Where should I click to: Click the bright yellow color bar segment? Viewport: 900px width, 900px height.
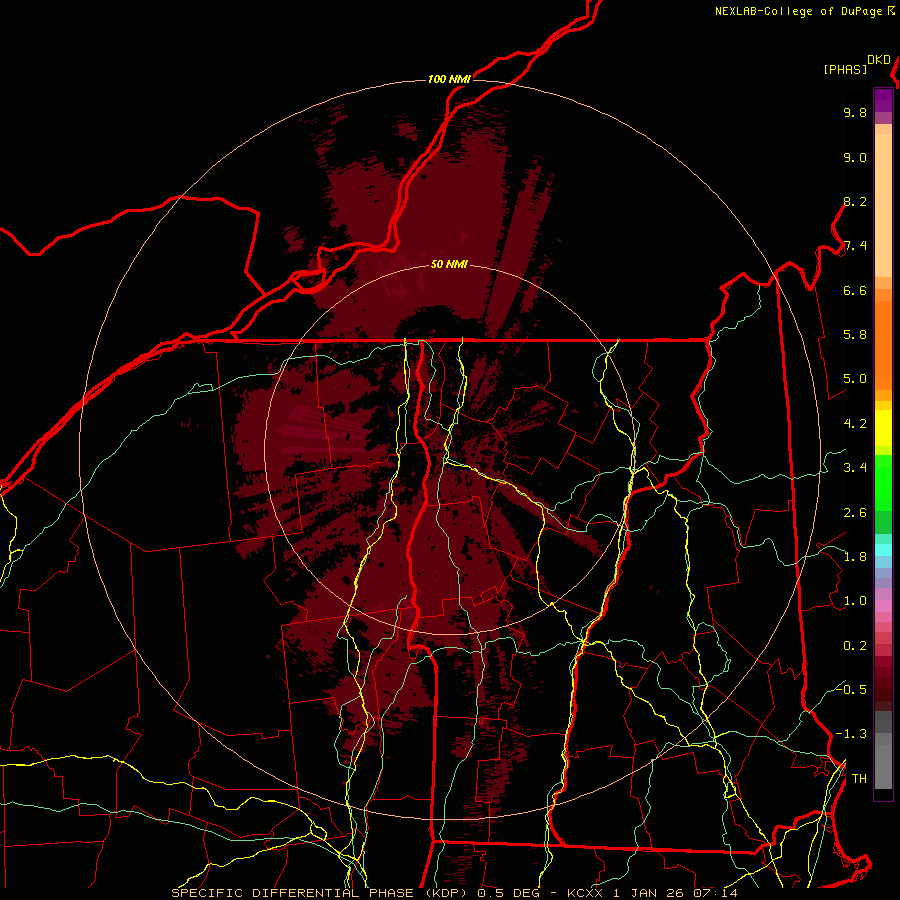(883, 428)
